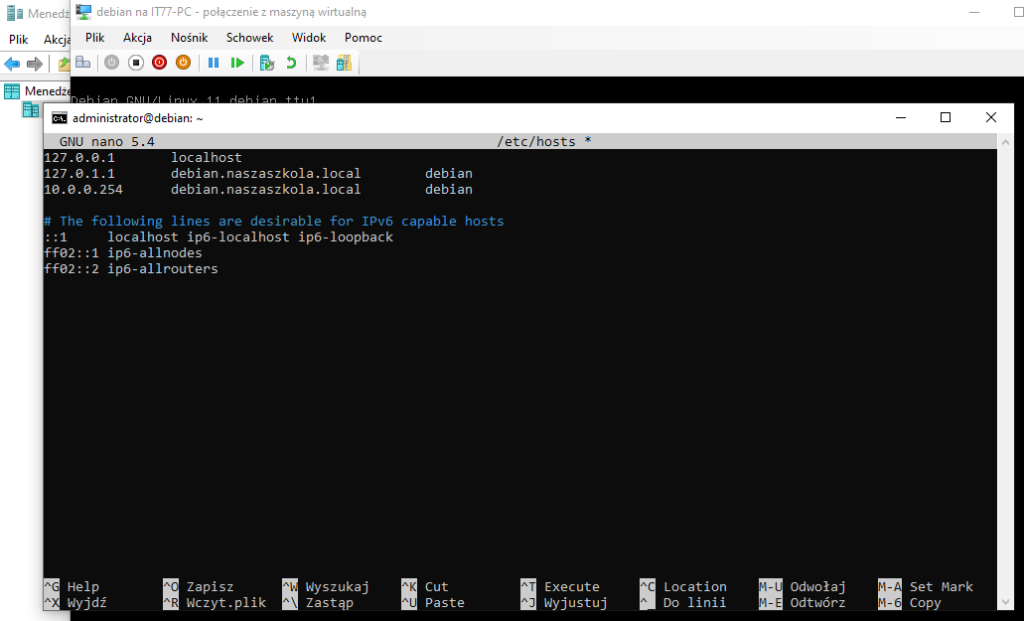Screen dimensions: 1024x621
Task: Open the Pomoc menu
Action: 363,37
